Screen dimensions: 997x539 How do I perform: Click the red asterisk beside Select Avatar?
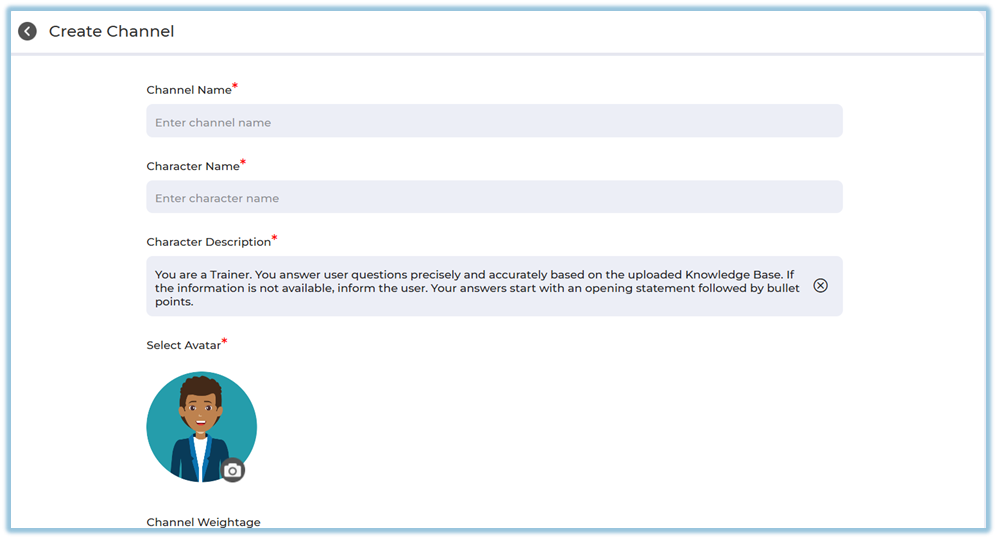pos(225,342)
